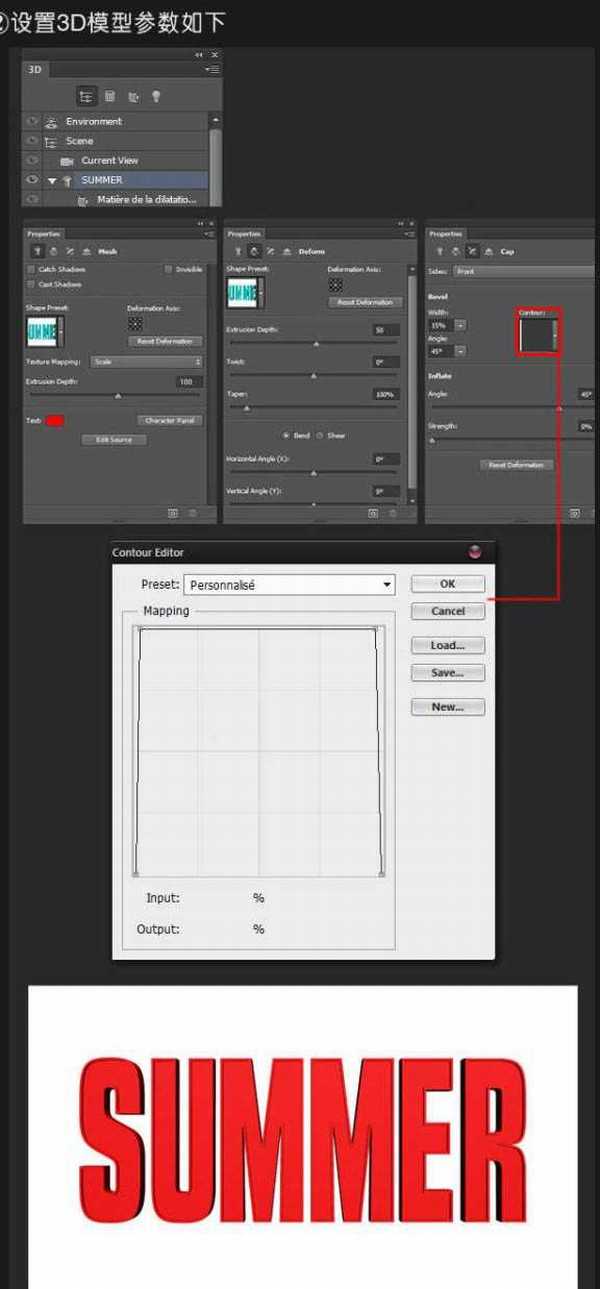Enable the Catch Shadows checkbox
The height and width of the screenshot is (1289, 600).
click(32, 269)
